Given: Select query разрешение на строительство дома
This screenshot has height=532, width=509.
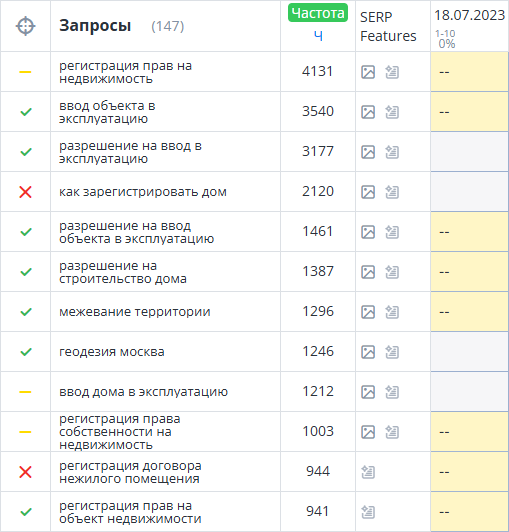Looking at the screenshot, I should pos(123,272).
